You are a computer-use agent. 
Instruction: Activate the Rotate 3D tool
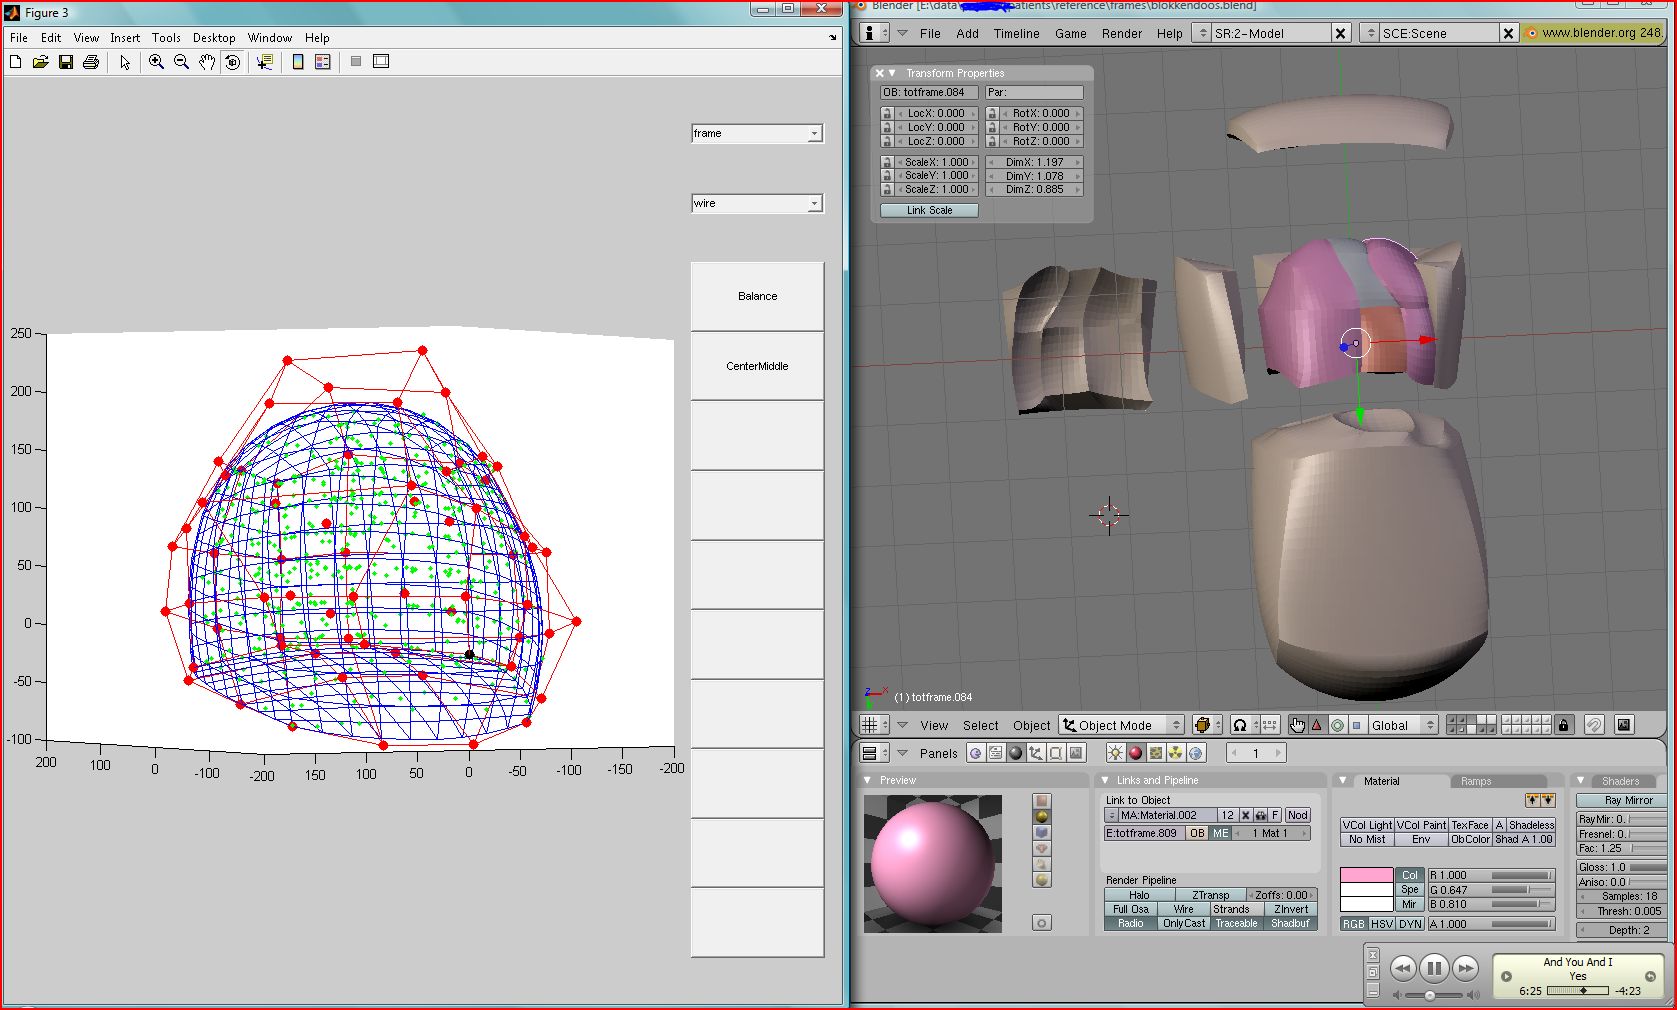[x=232, y=62]
